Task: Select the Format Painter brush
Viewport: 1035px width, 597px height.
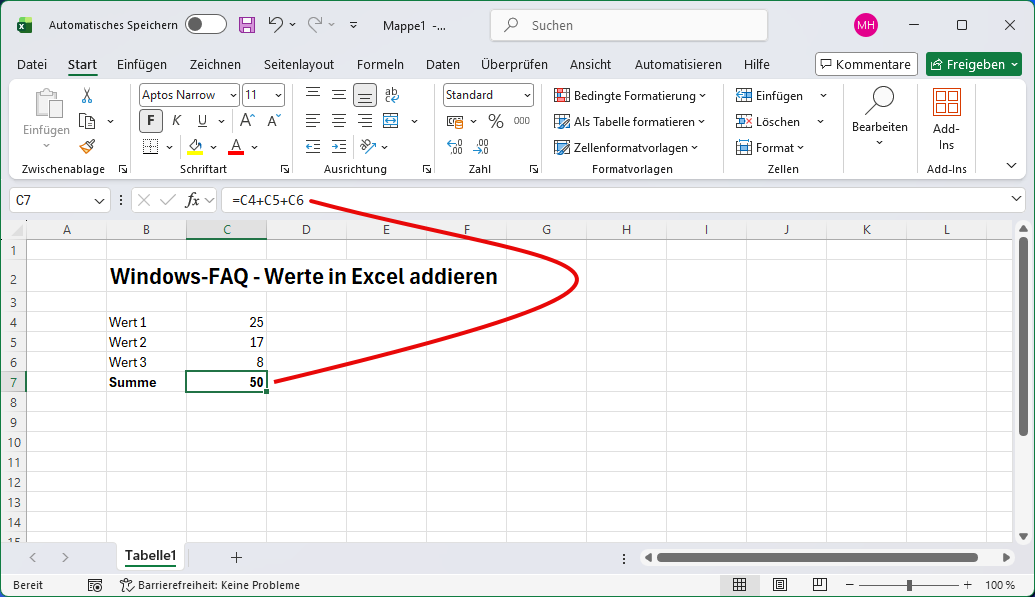Action: tap(87, 147)
